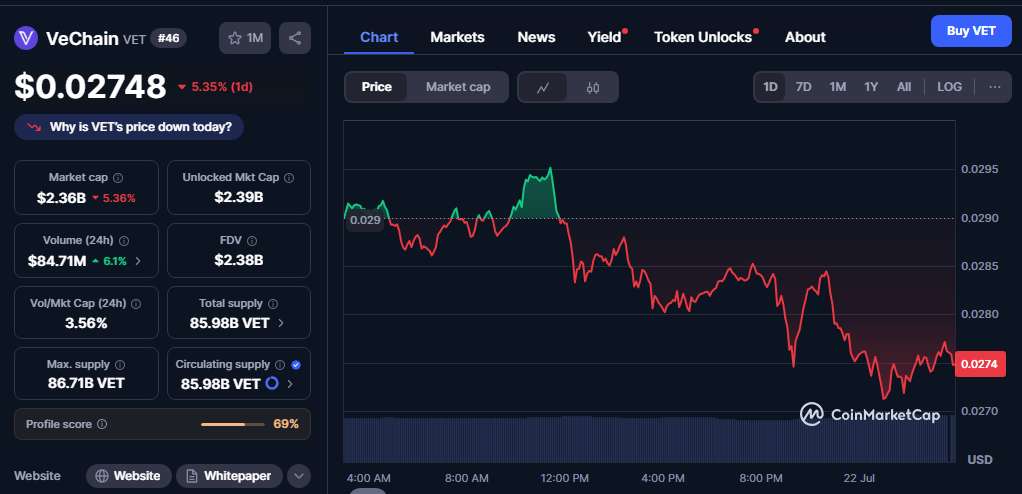Set chart range to 1M

click(838, 87)
